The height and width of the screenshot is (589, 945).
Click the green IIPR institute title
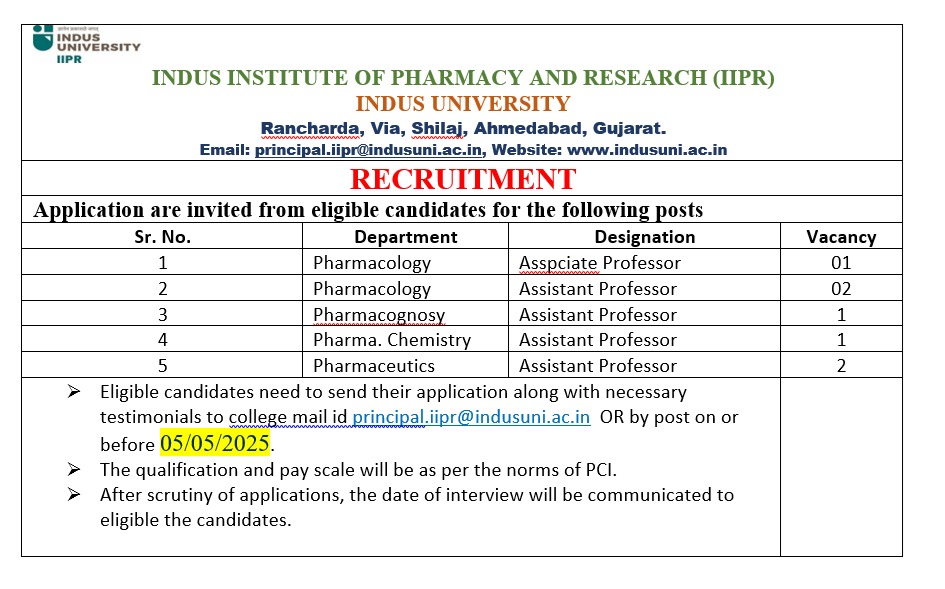463,78
